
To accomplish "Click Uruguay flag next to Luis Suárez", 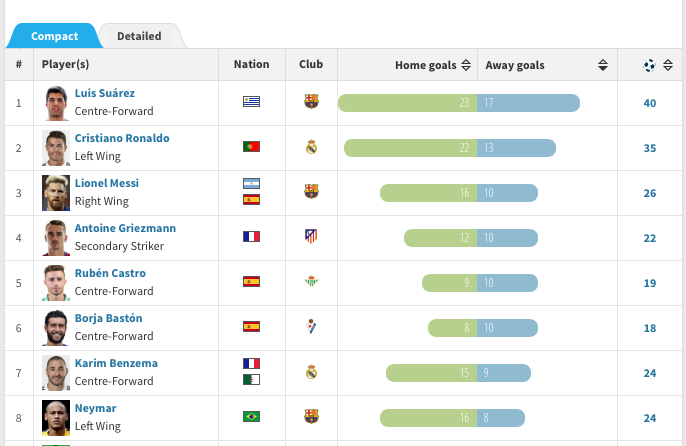I will pos(251,102).
